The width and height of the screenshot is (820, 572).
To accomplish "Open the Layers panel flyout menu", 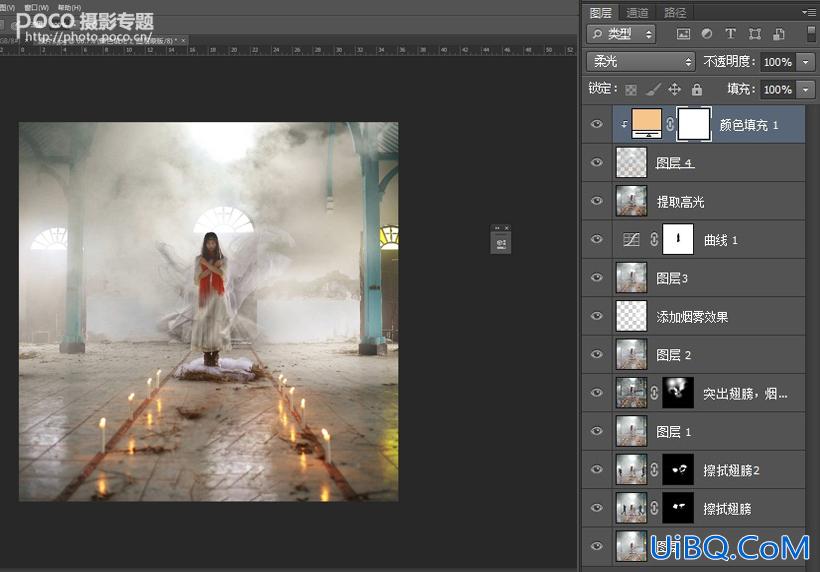I will (809, 12).
